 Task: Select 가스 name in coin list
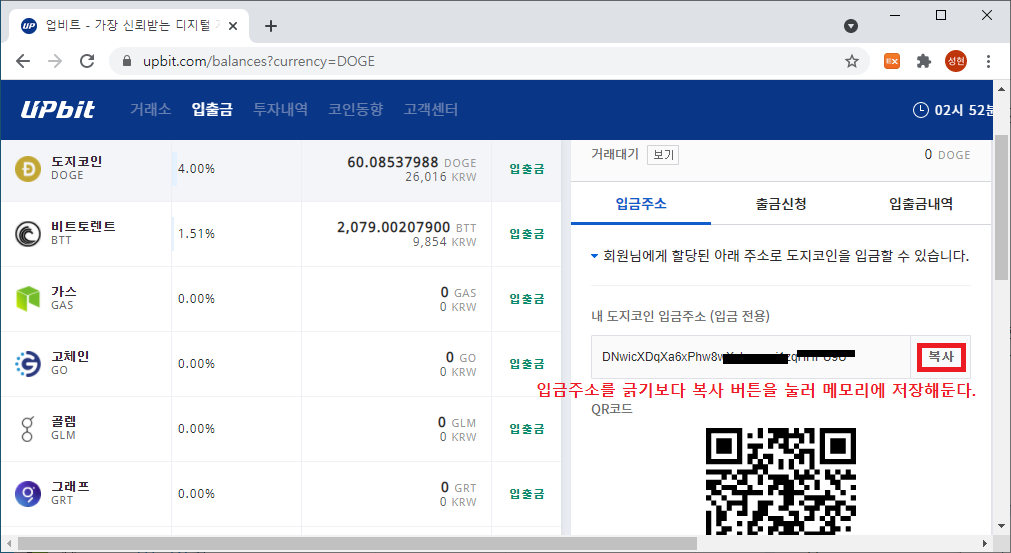coord(64,291)
